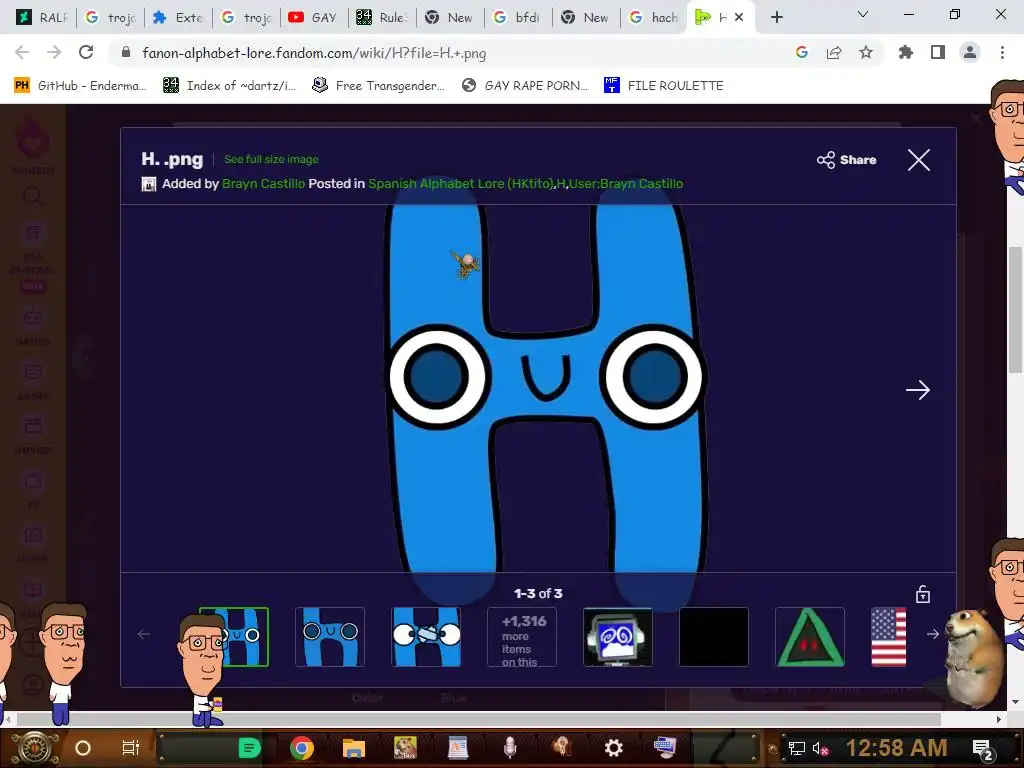Go to next image with right arrow
The width and height of the screenshot is (1024, 768).
(x=918, y=390)
